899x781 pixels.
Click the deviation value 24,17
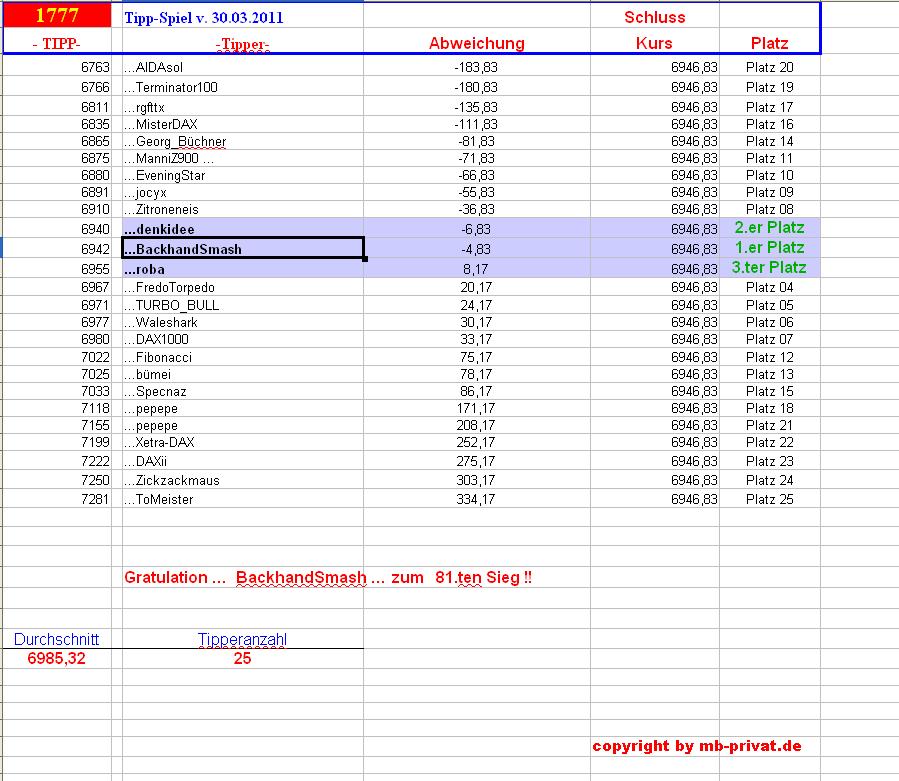476,305
